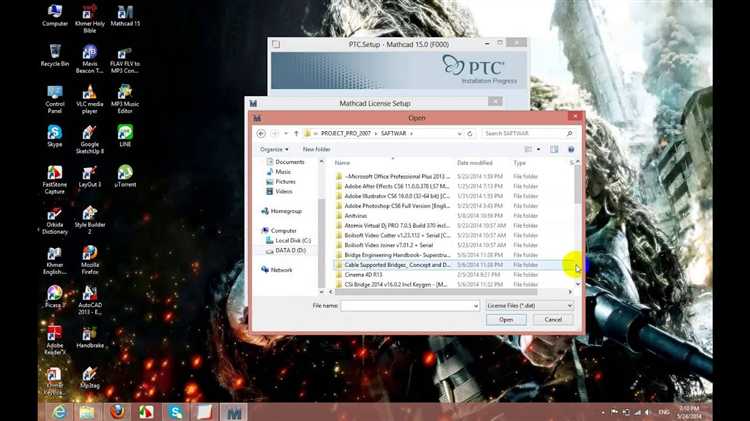
Task: Open FastStone Capture desktop shortcut
Action: (x=55, y=179)
